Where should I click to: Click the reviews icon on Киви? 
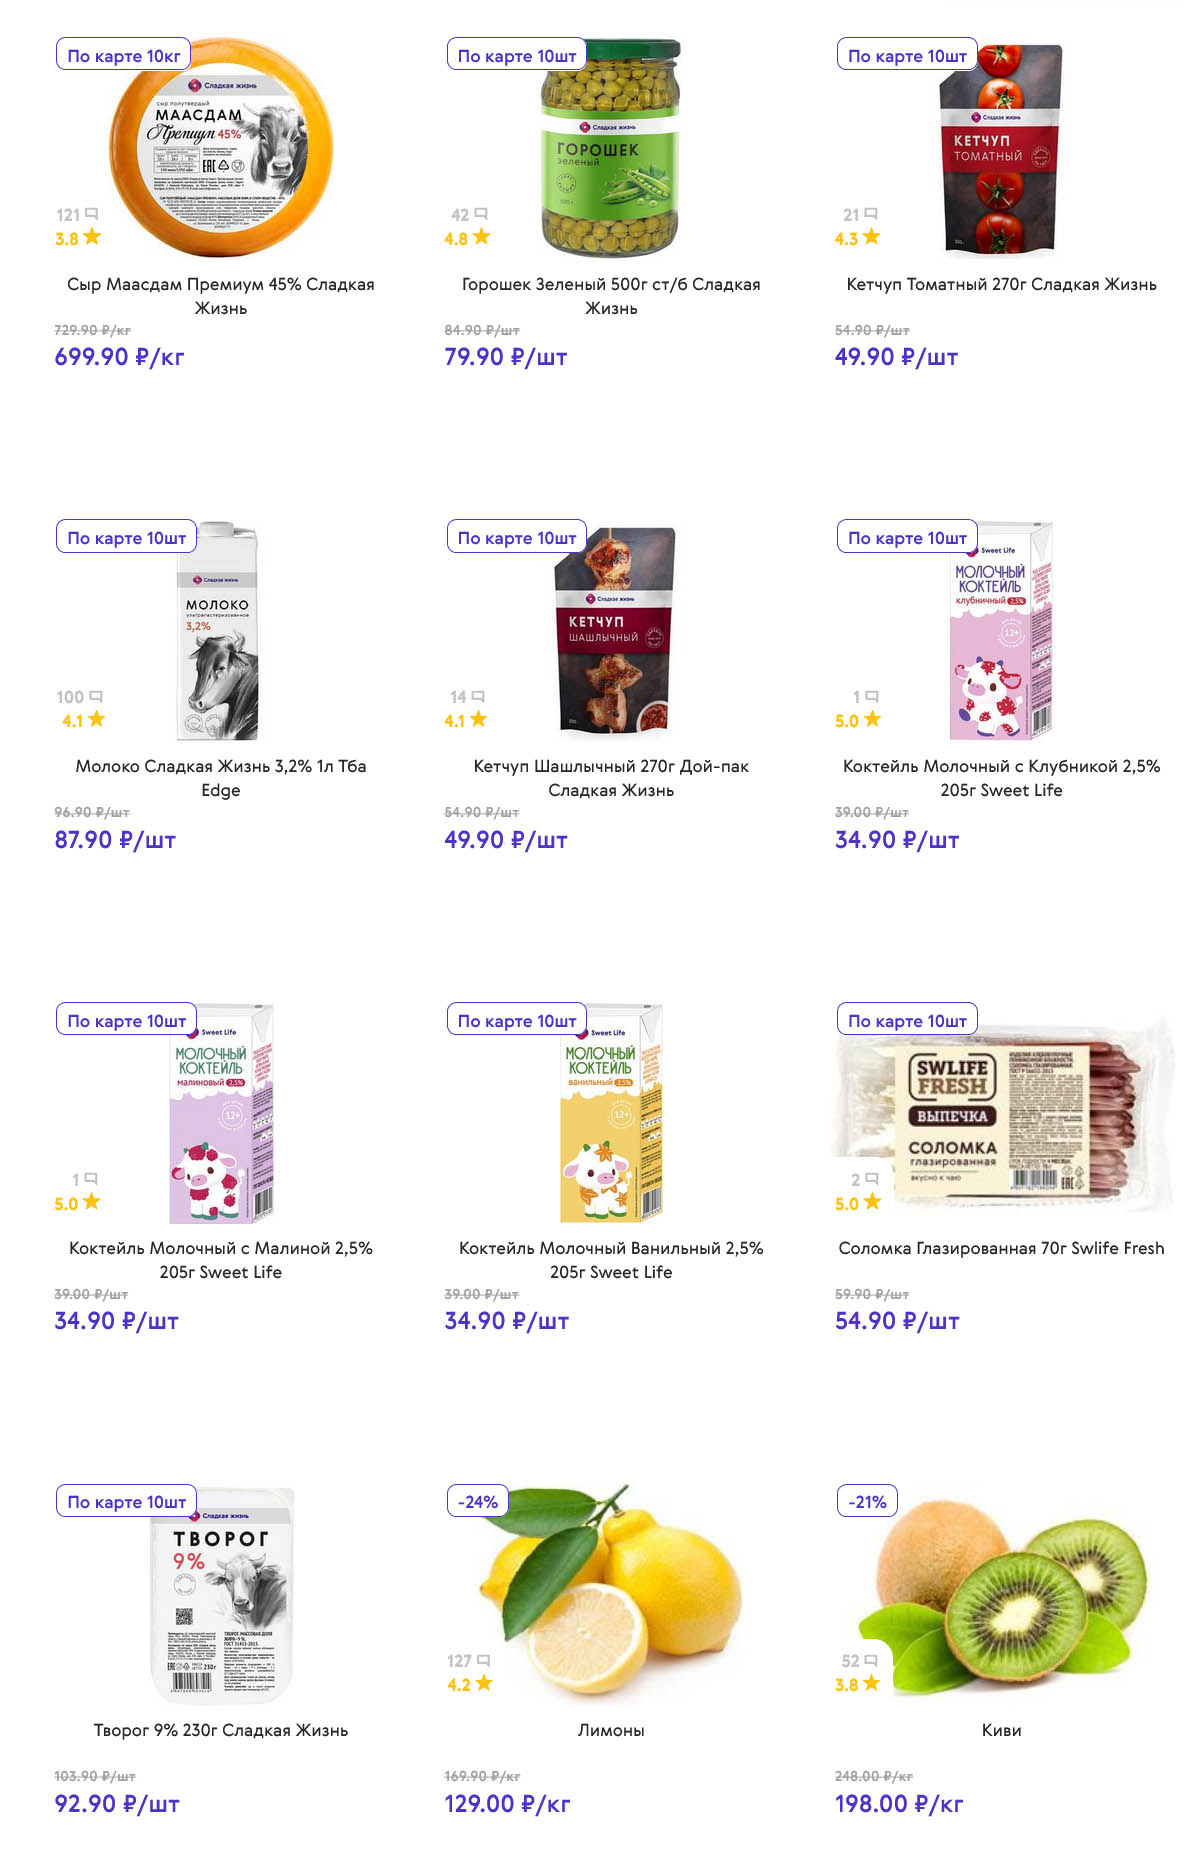pyautogui.click(x=871, y=1660)
